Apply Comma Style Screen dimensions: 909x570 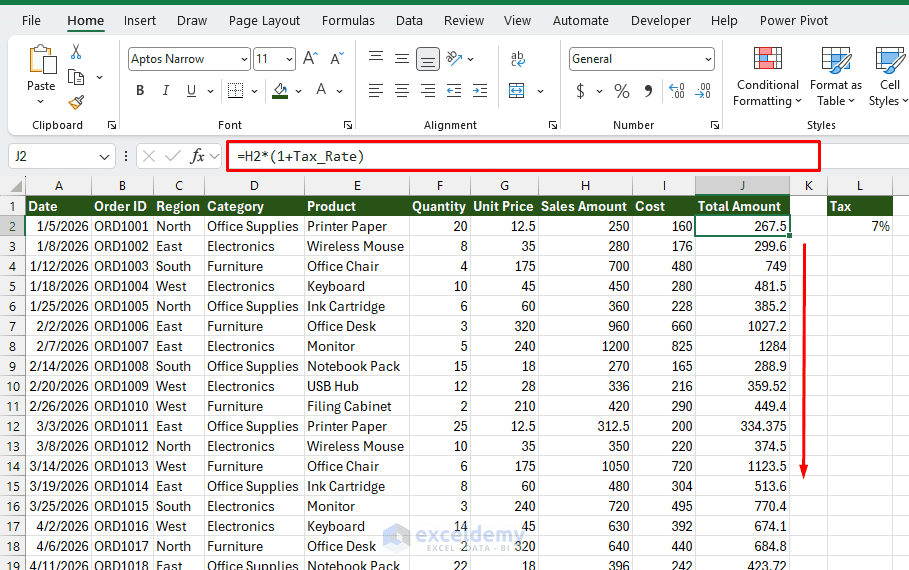(648, 90)
